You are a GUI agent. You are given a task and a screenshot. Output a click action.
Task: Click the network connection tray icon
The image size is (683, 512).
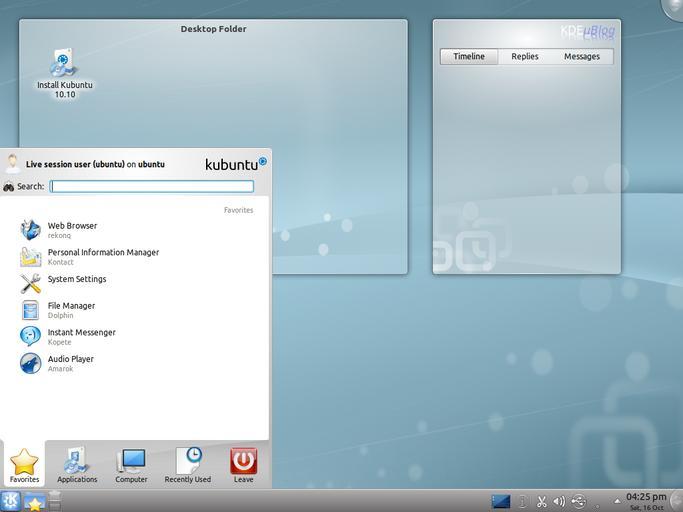(x=579, y=502)
